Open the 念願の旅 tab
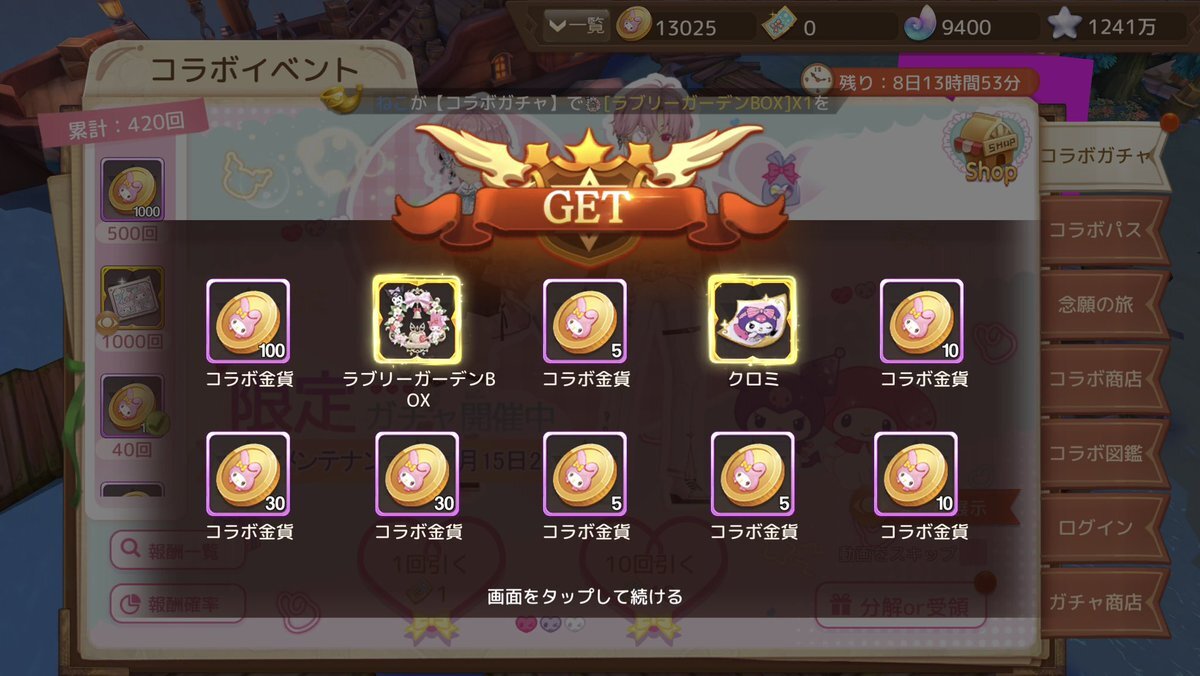The height and width of the screenshot is (676, 1200). pyautogui.click(x=1095, y=304)
